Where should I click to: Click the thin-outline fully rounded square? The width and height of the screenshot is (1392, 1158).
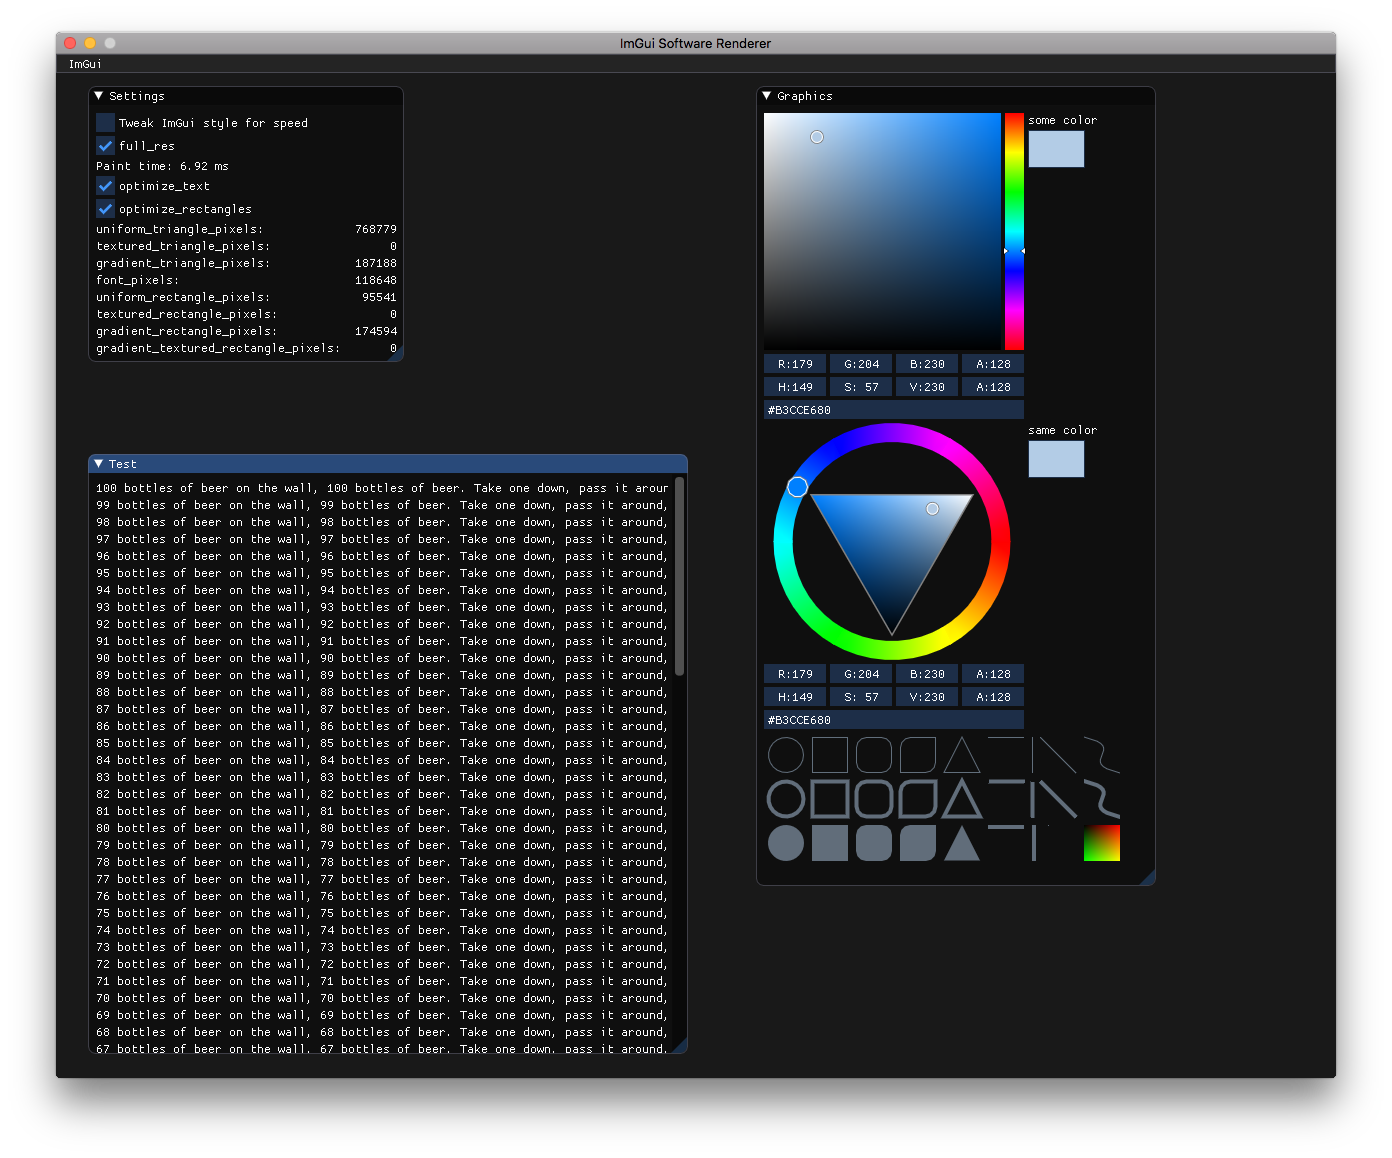[874, 755]
